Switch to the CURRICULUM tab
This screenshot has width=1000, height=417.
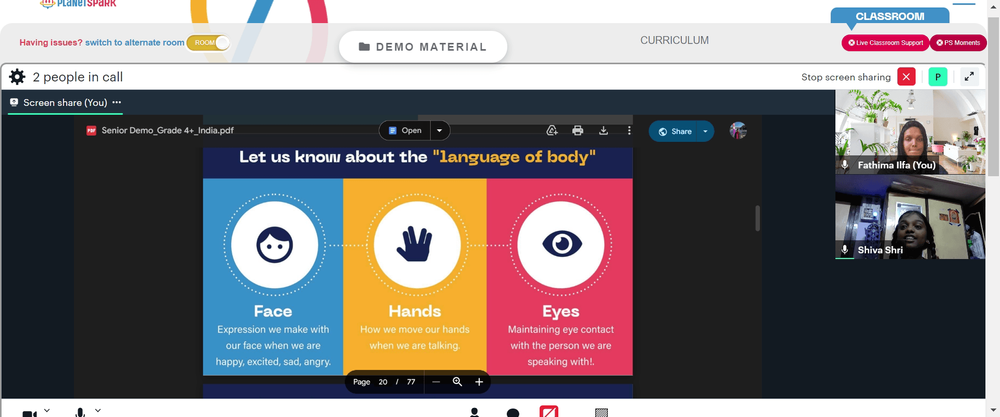pyautogui.click(x=674, y=40)
